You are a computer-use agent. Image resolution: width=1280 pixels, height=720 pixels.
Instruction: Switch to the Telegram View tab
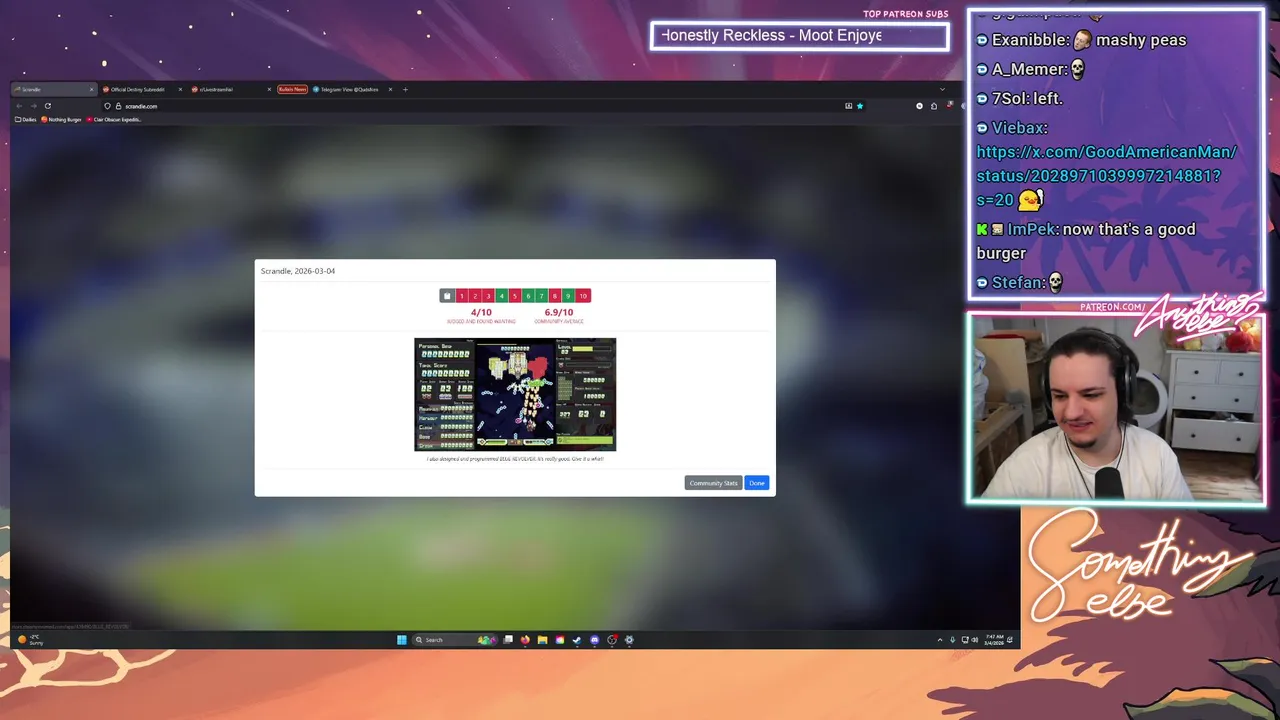[350, 89]
